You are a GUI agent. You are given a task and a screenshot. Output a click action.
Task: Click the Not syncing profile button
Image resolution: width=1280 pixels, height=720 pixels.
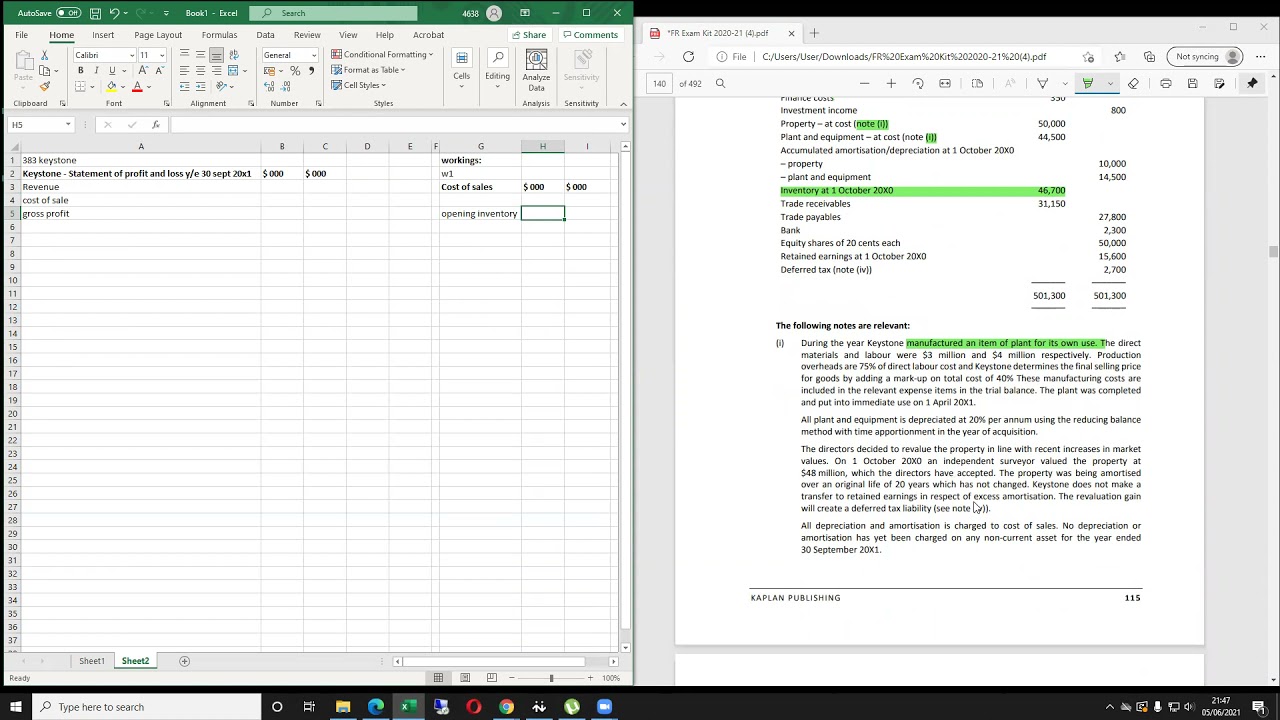click(1206, 57)
